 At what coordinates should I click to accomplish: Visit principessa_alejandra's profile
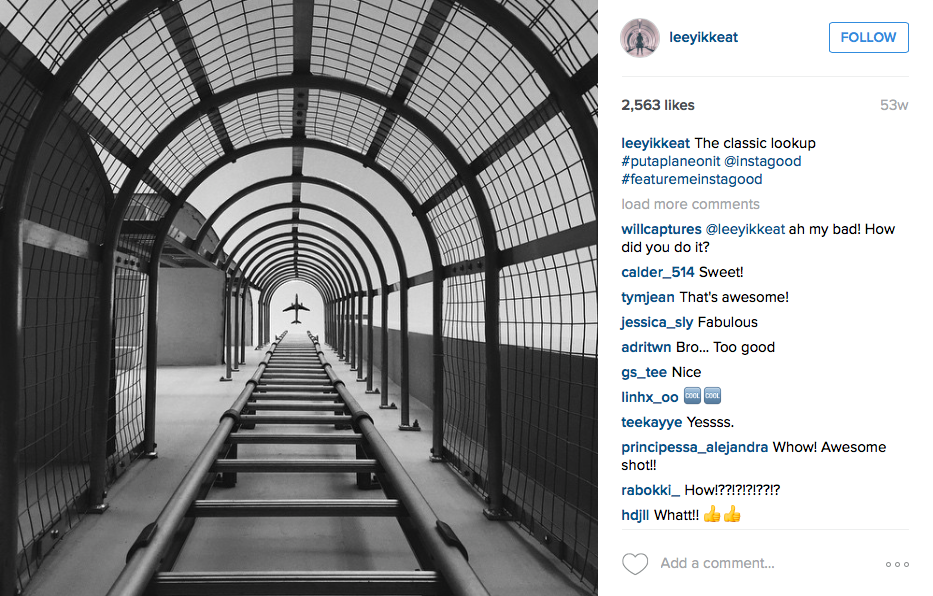tap(694, 447)
